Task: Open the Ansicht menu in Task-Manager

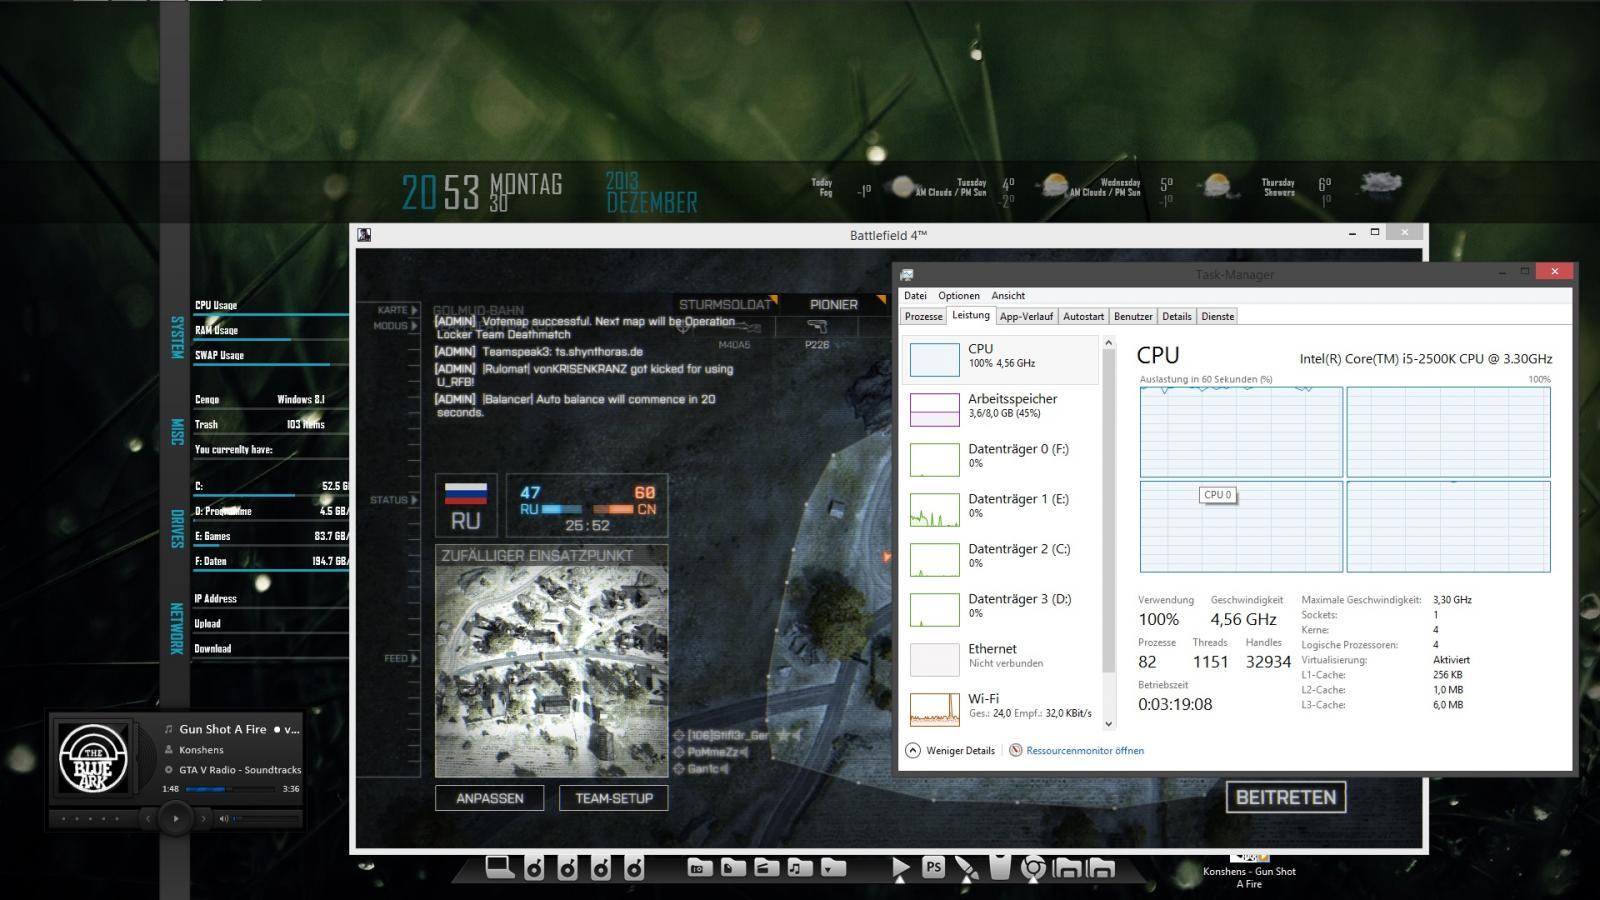Action: [x=1008, y=296]
